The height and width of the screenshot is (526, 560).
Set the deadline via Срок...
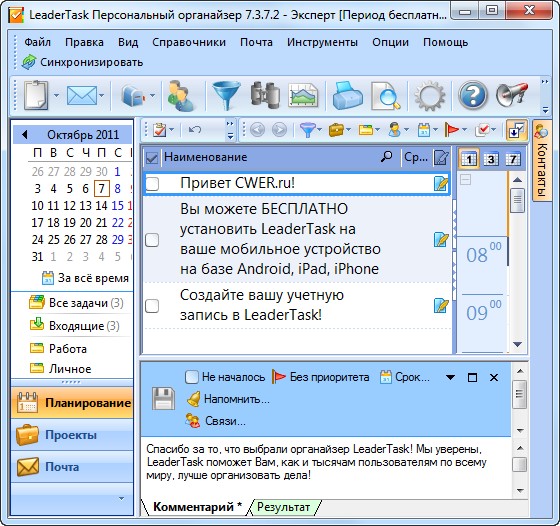point(405,377)
